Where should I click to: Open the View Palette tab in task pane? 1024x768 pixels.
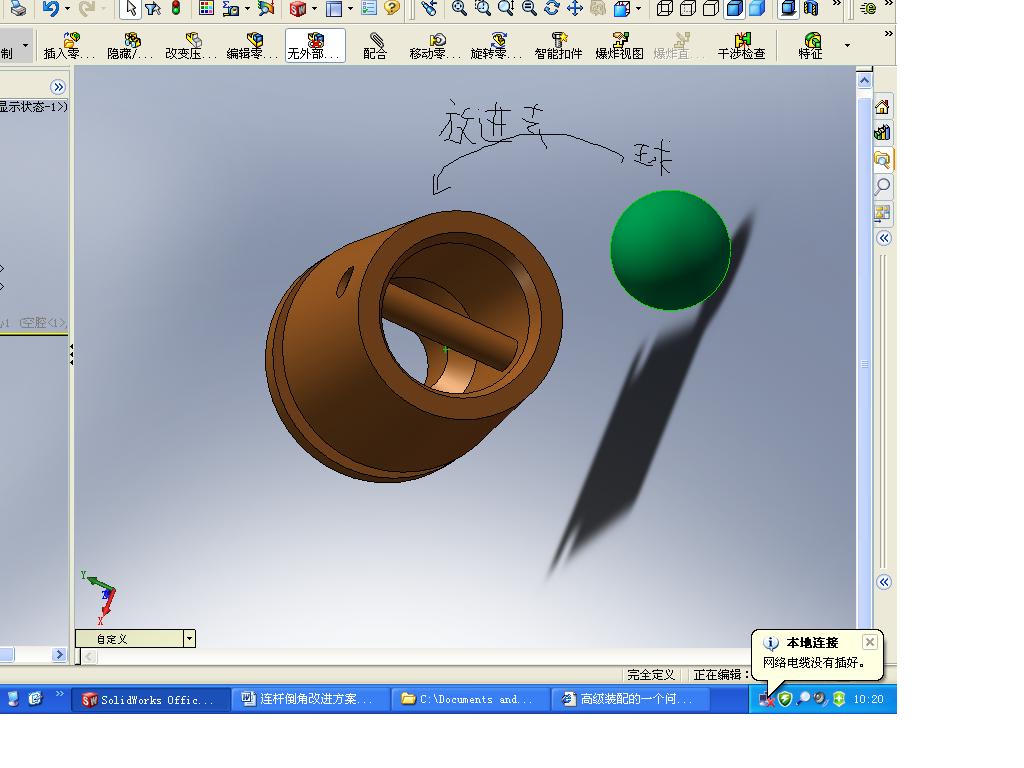click(x=882, y=213)
